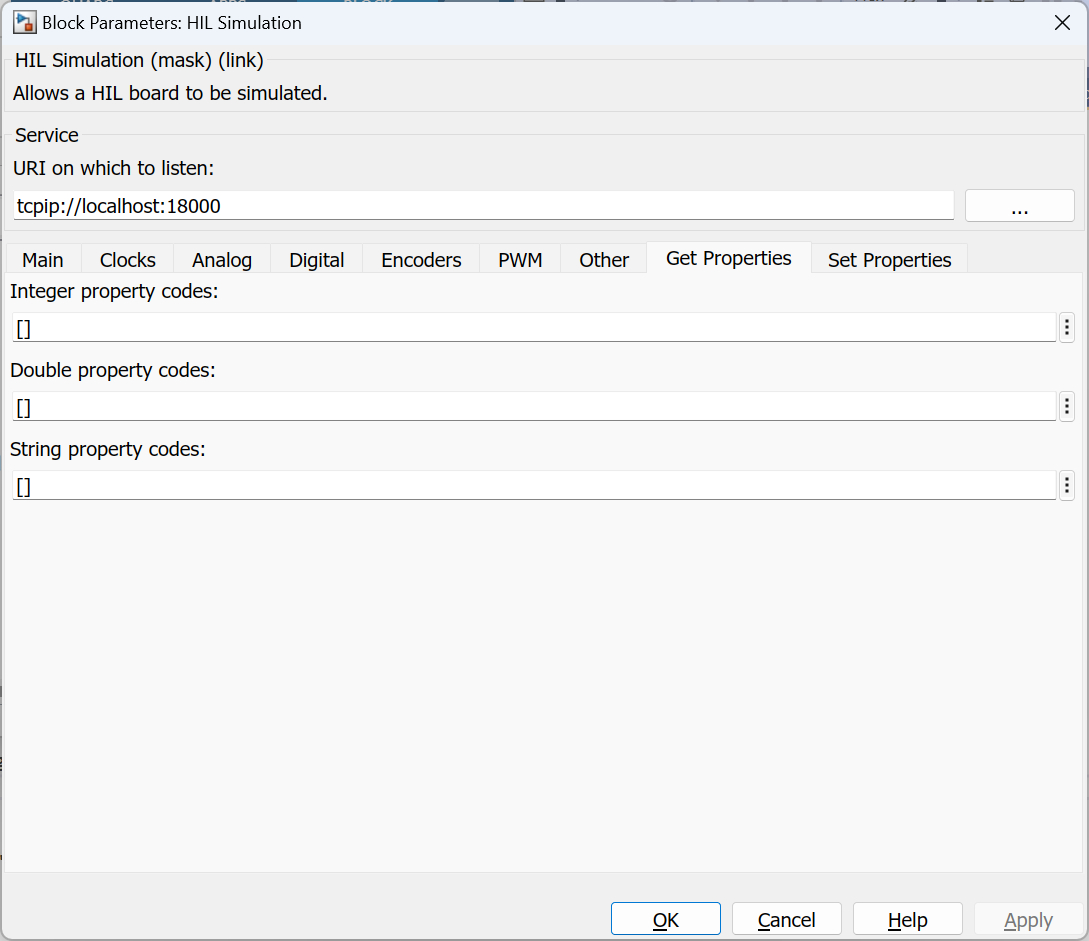
Task: Click the Get Properties tab
Action: tap(729, 258)
